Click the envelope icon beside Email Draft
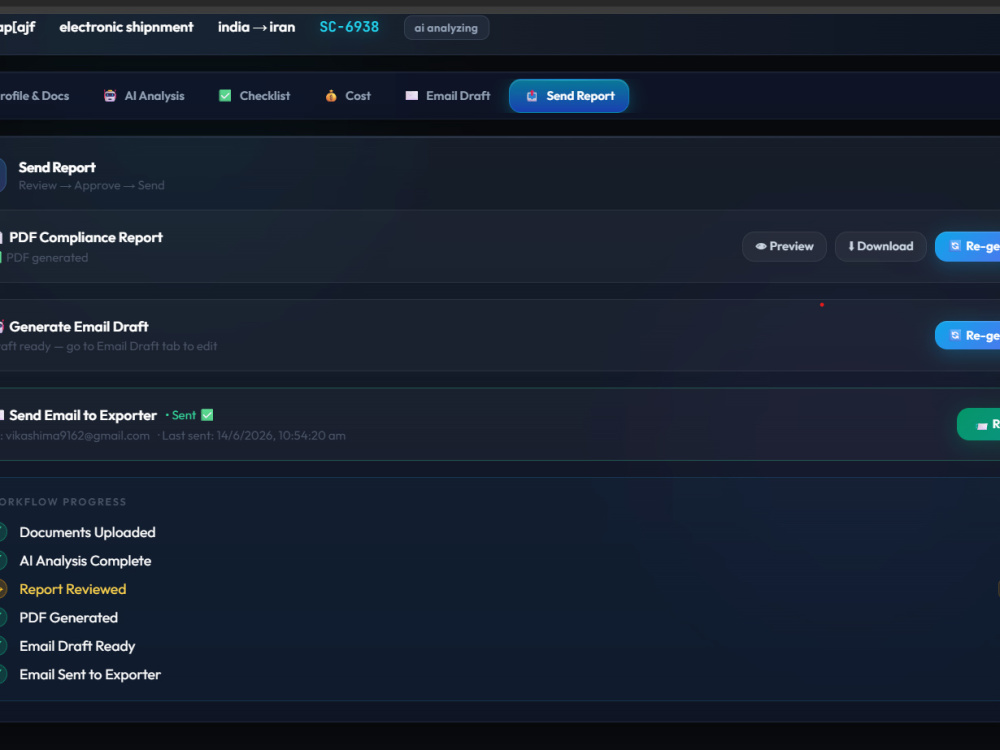1000x750 pixels. 412,96
